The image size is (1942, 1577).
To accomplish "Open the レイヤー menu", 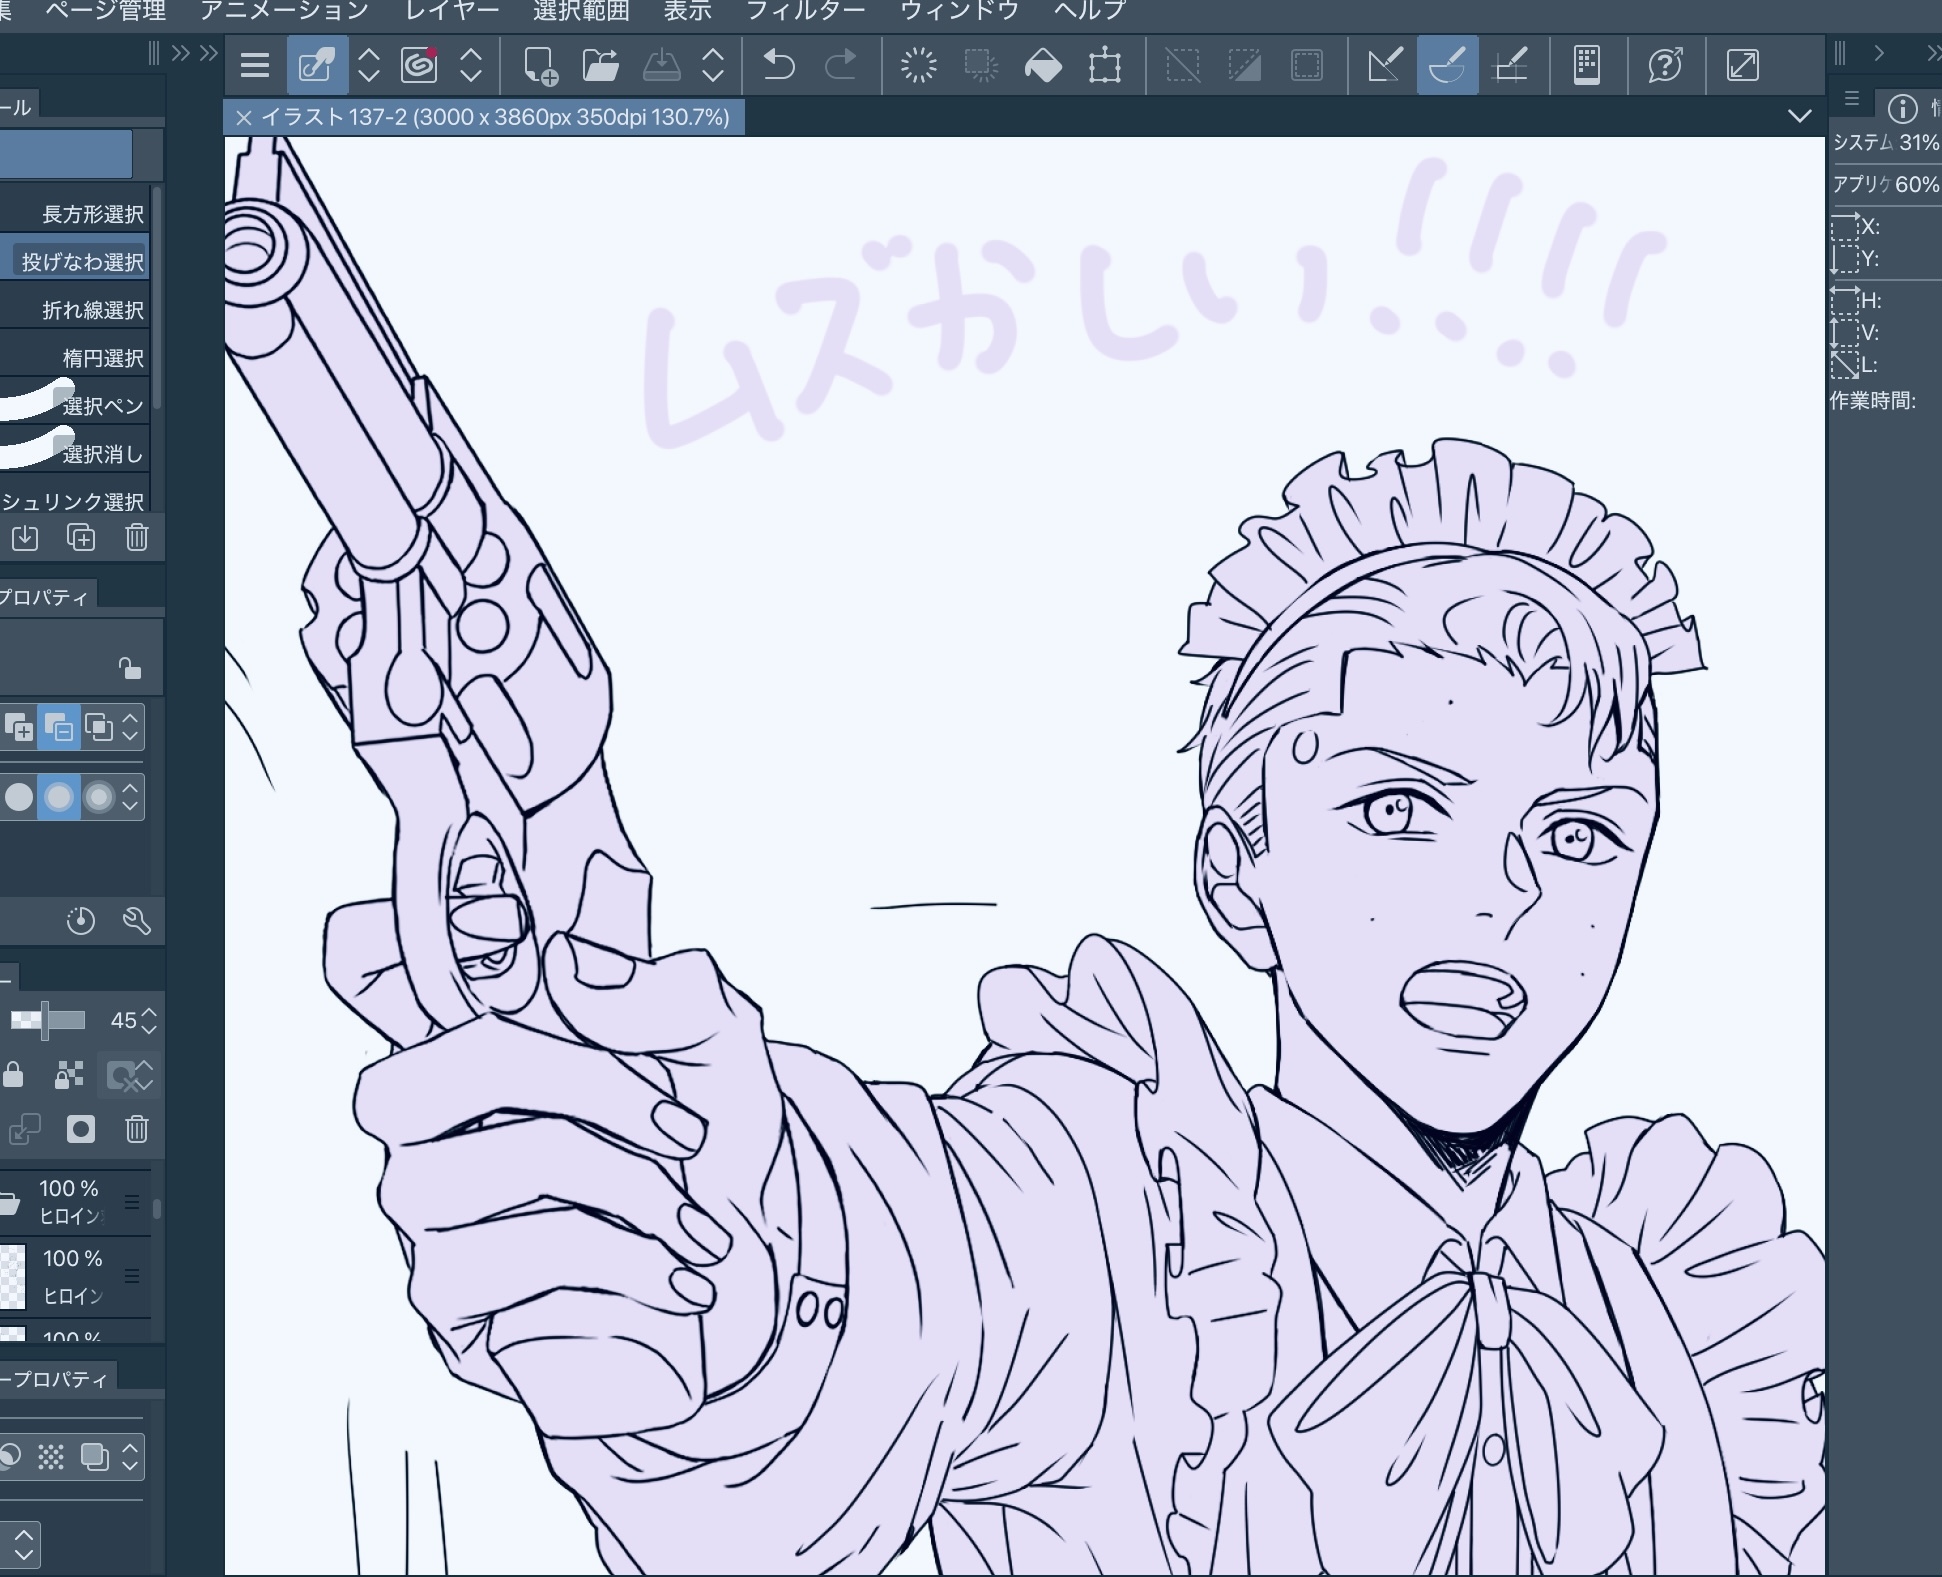I will 452,10.
